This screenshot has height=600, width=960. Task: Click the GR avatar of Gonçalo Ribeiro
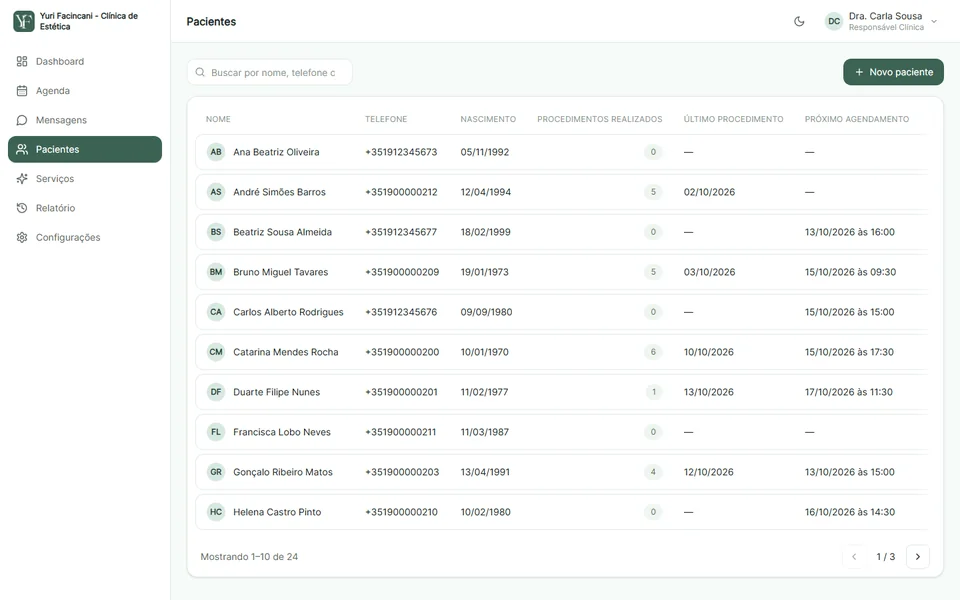click(x=216, y=472)
